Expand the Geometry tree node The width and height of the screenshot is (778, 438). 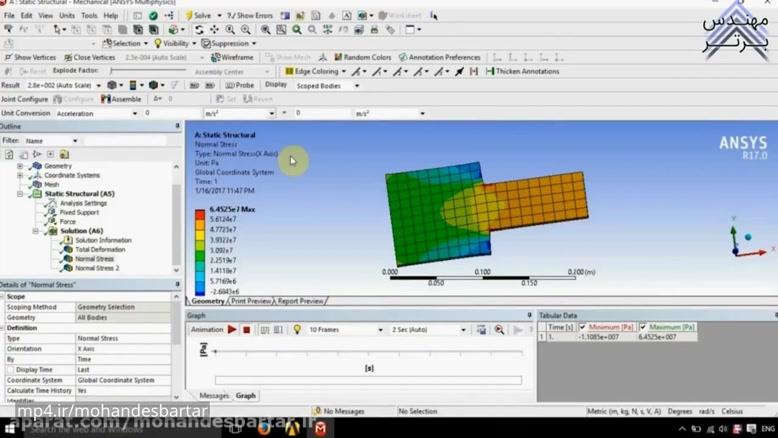[x=20, y=166]
